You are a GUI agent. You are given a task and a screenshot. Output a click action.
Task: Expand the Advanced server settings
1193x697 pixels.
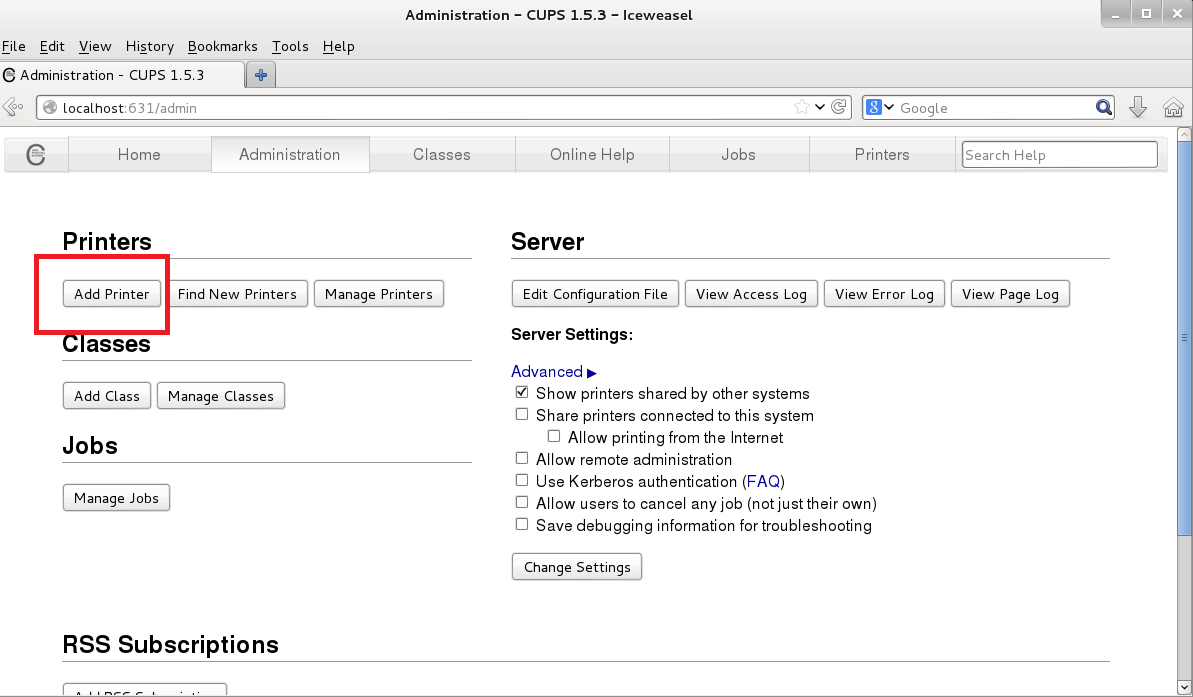(x=553, y=372)
